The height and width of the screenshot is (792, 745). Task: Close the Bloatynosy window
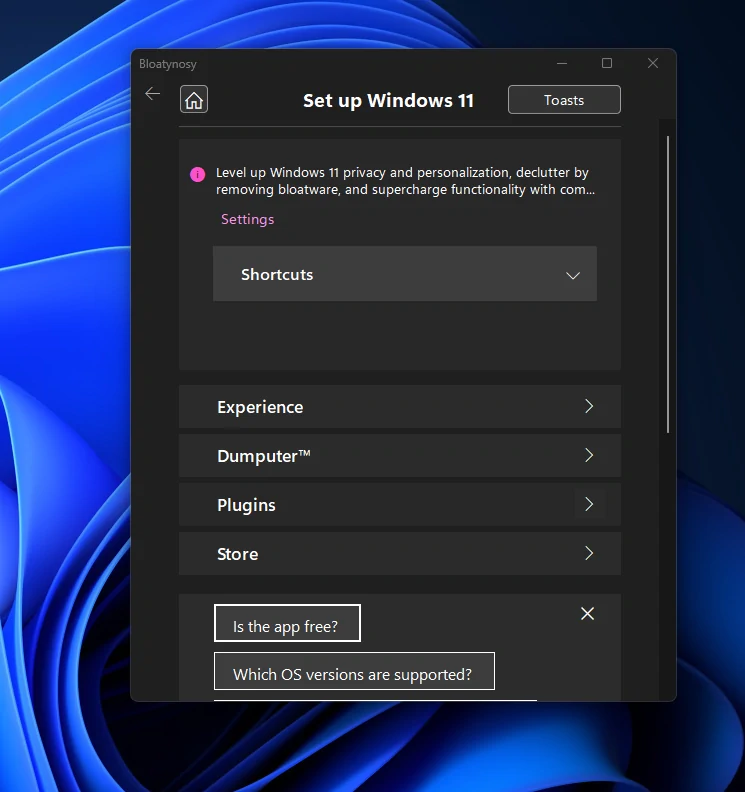point(652,64)
